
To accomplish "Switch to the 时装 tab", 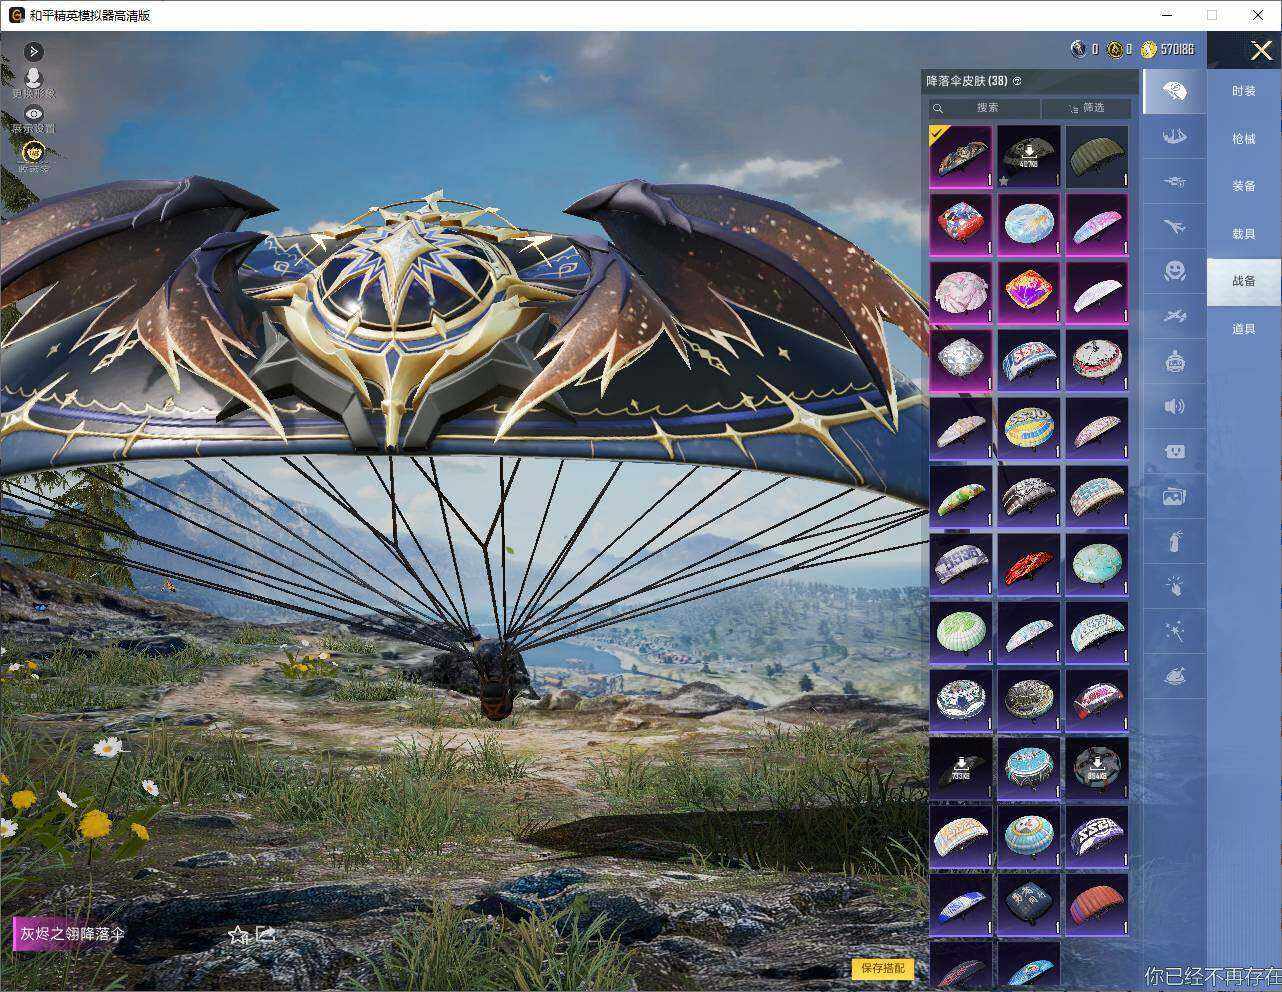I will coord(1244,91).
